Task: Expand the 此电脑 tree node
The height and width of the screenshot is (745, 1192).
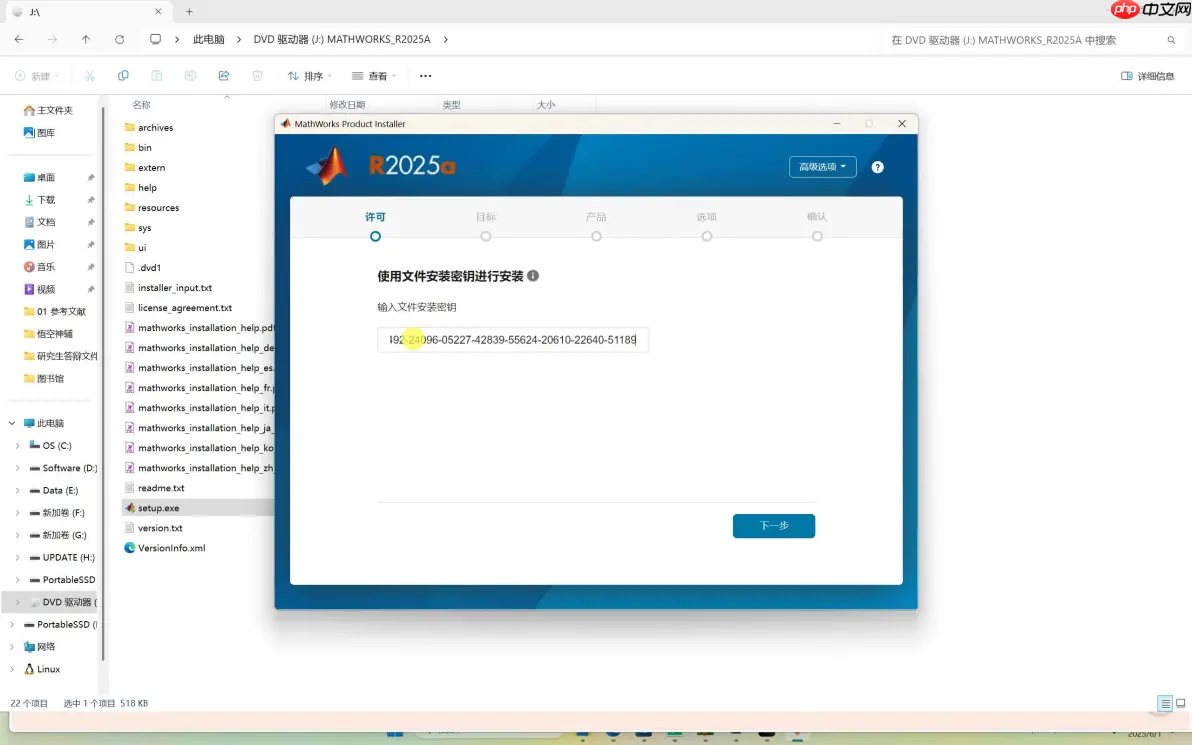Action: 9,422
